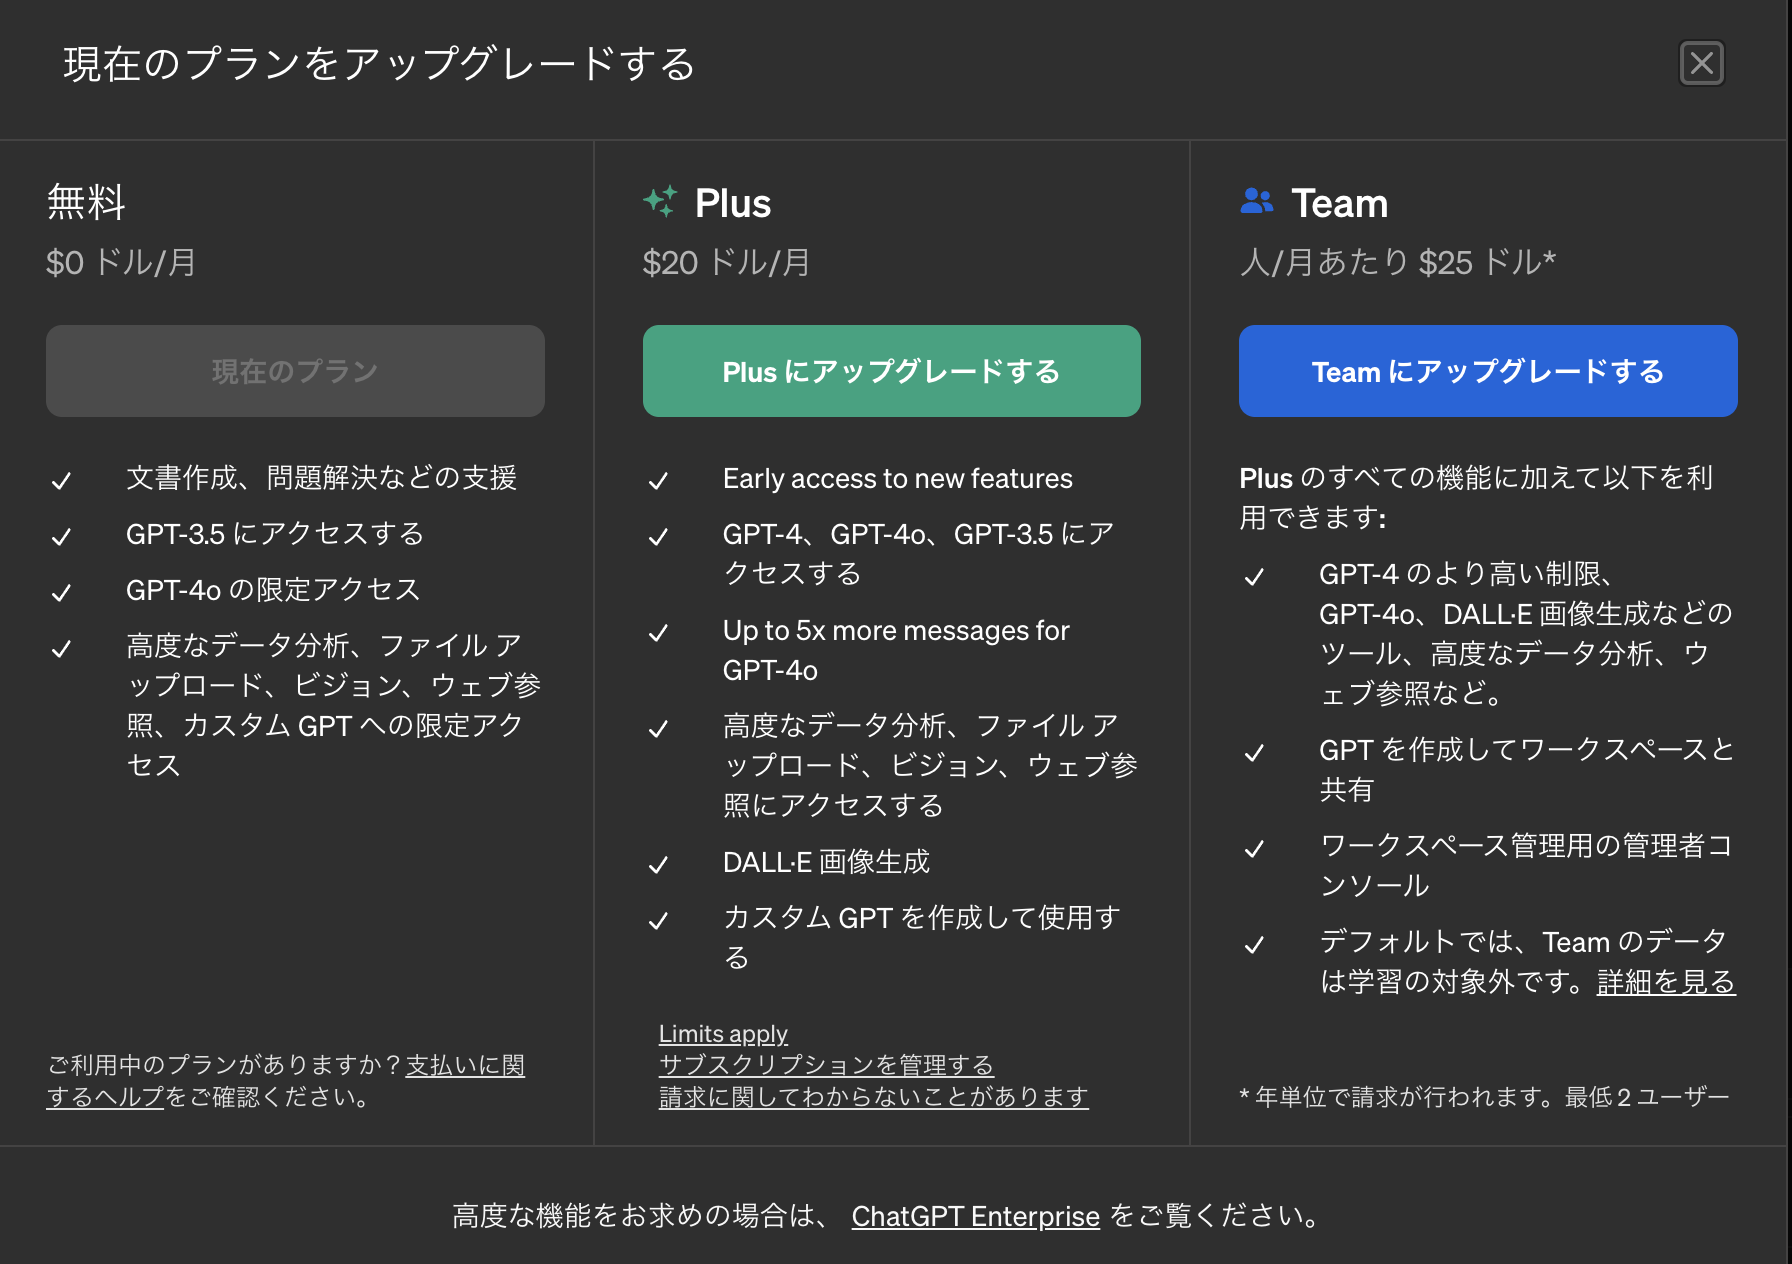Click the Plus sparkle icon
Image resolution: width=1792 pixels, height=1264 pixels.
pyautogui.click(x=660, y=202)
